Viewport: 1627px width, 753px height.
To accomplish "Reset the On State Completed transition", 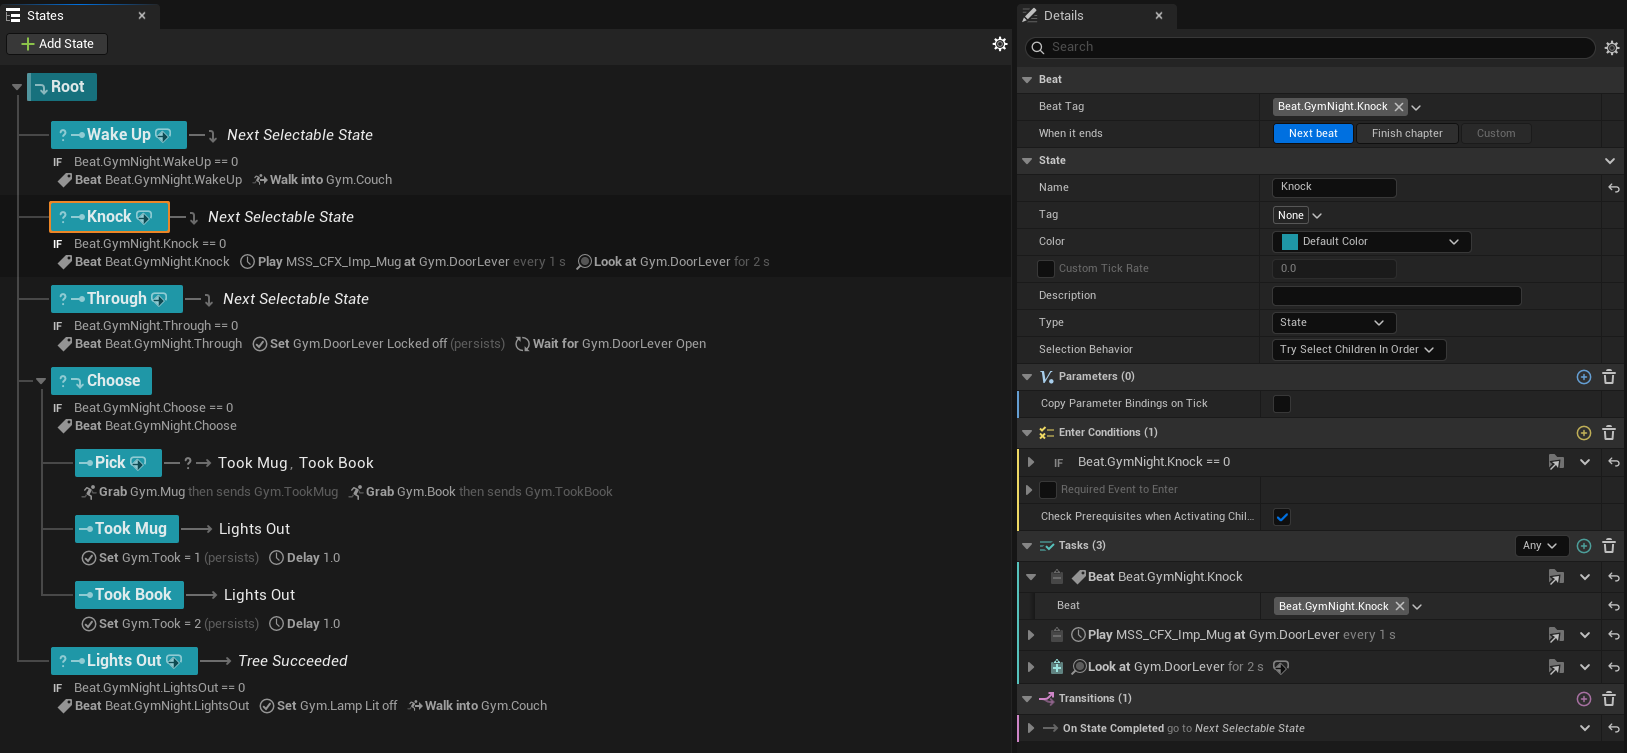I will pyautogui.click(x=1614, y=729).
